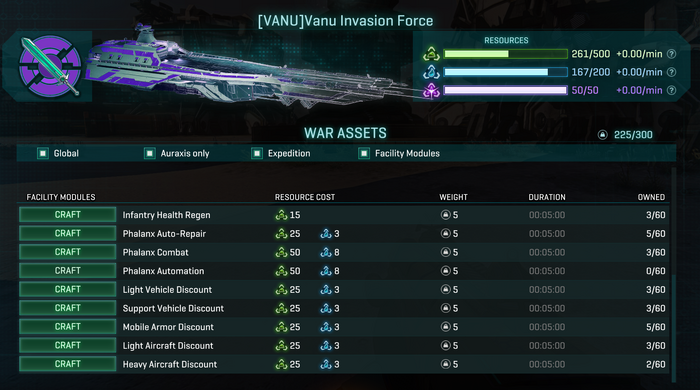Craft the Infantry Health Regen module

click(x=67, y=215)
